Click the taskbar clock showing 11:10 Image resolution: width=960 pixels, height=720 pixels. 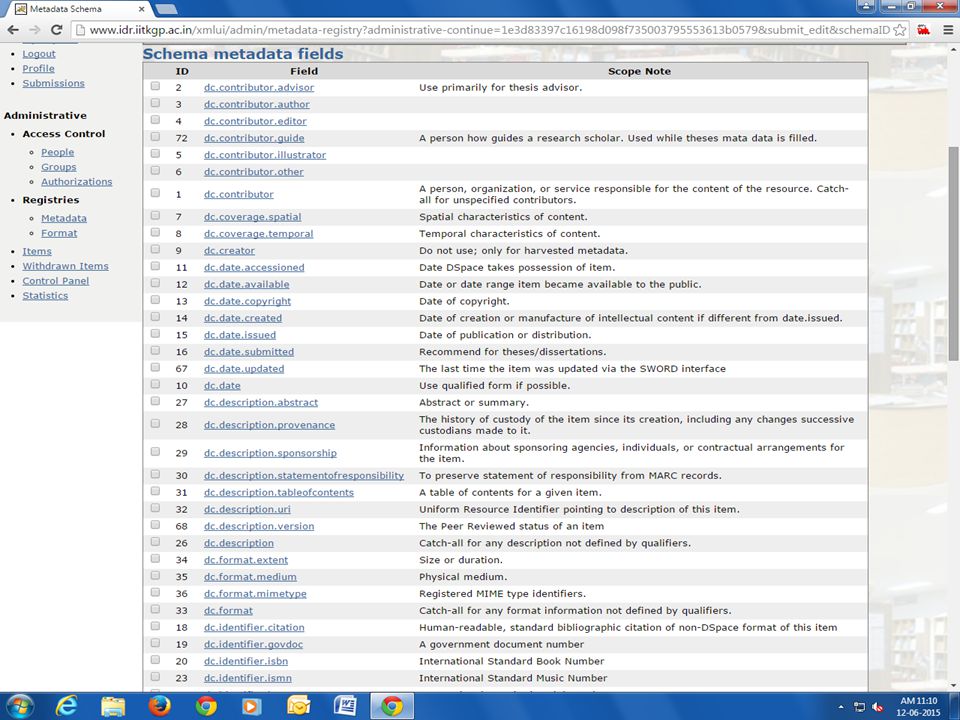pyautogui.click(x=918, y=707)
